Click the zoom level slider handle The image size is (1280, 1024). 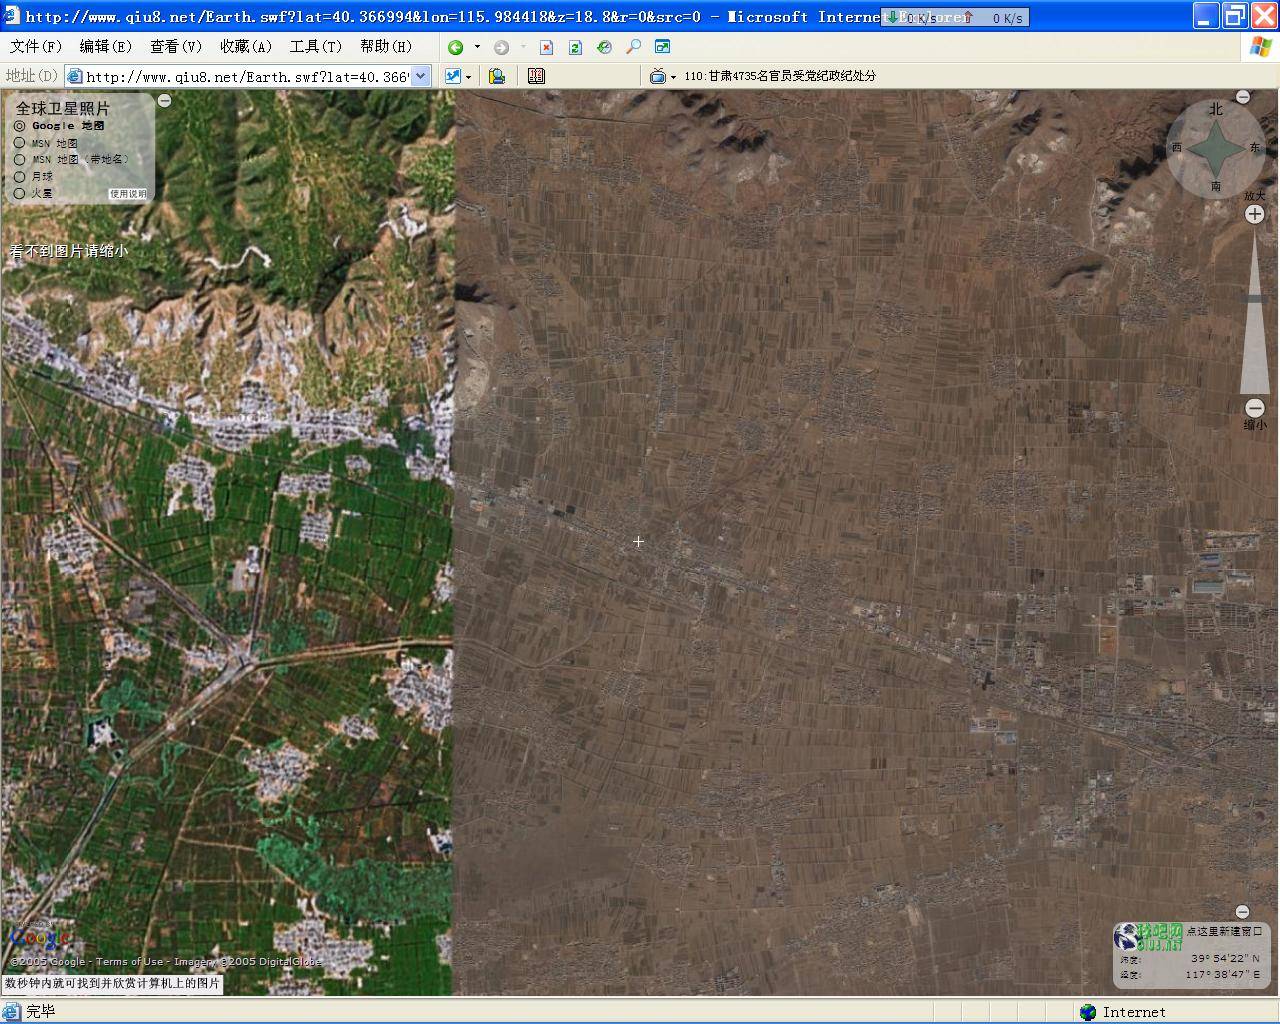(x=1254, y=299)
